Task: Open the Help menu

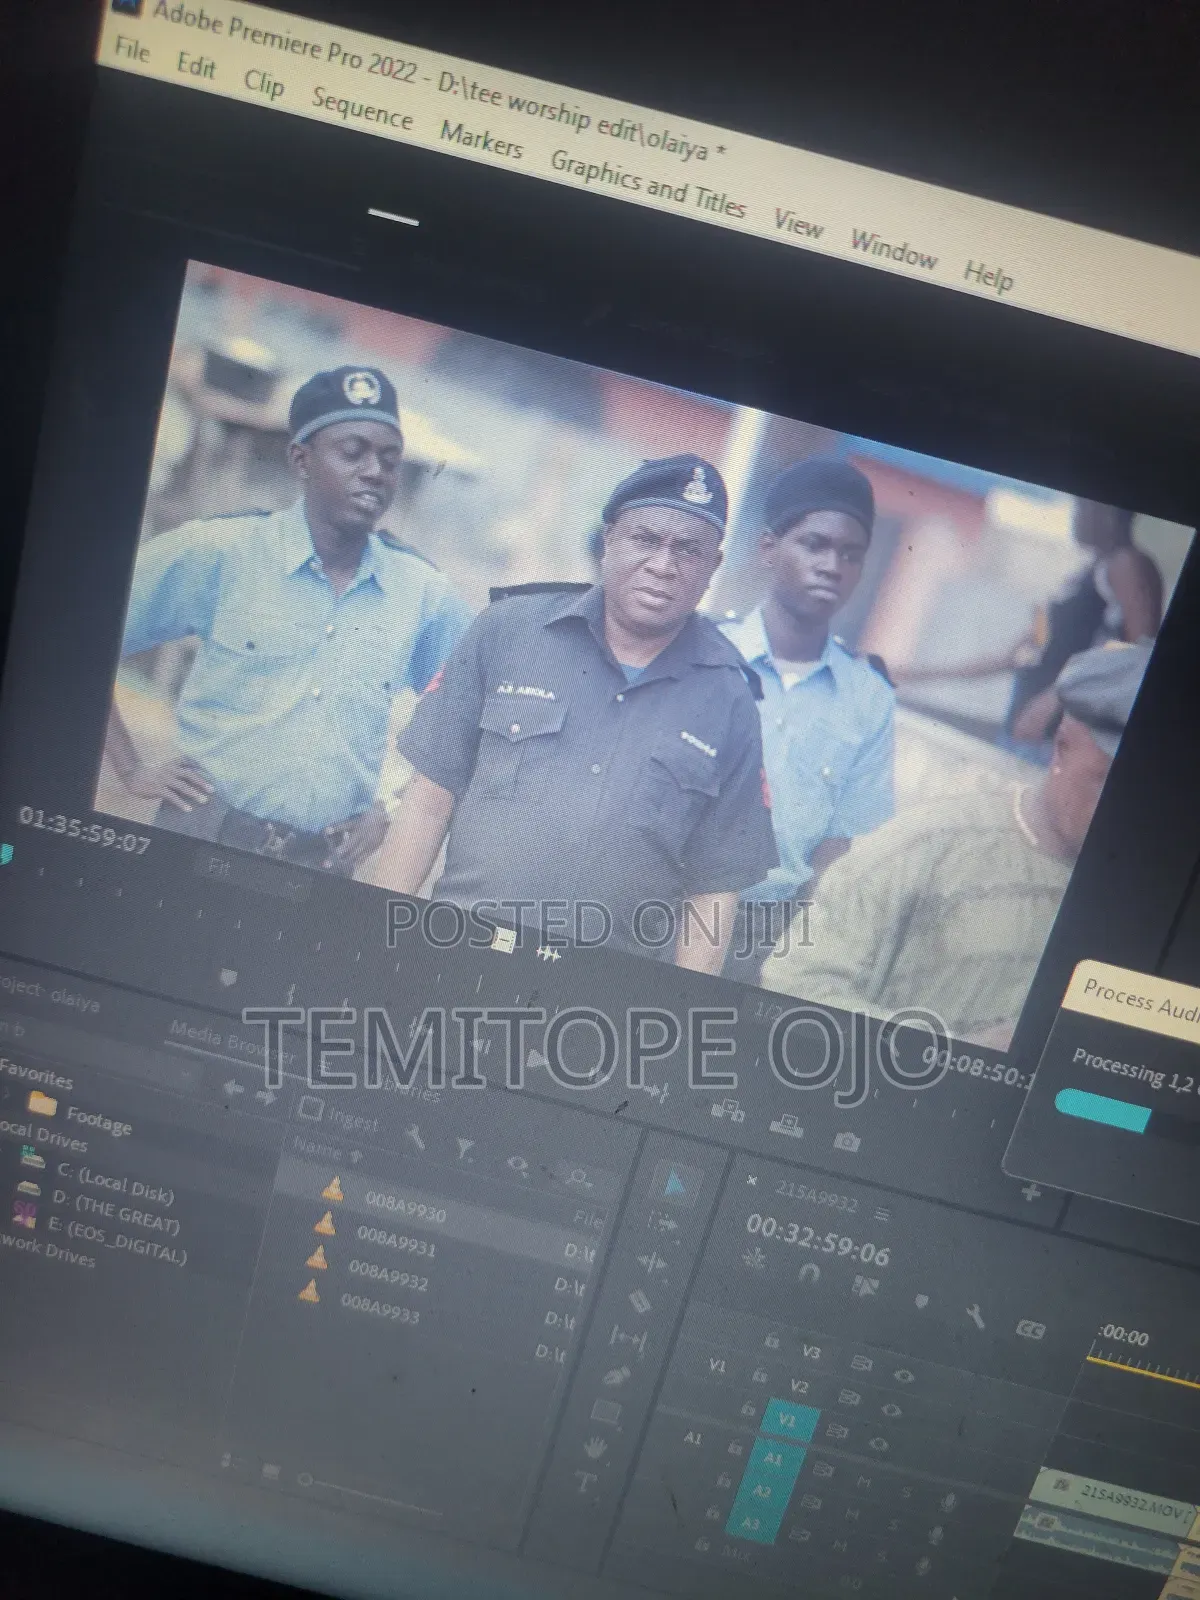Action: coord(988,274)
